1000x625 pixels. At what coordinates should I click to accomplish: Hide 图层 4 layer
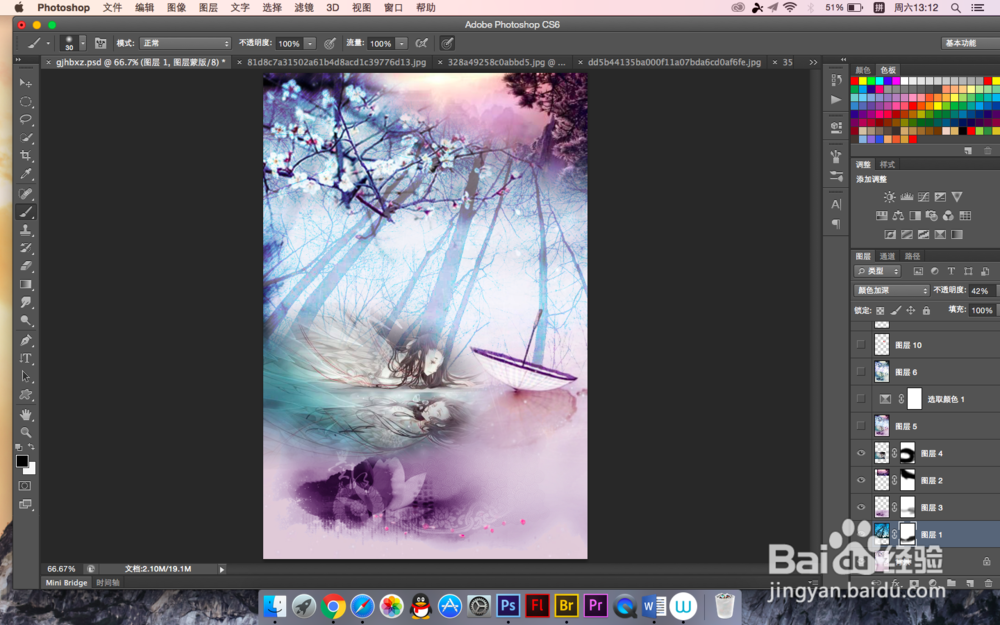[x=861, y=453]
